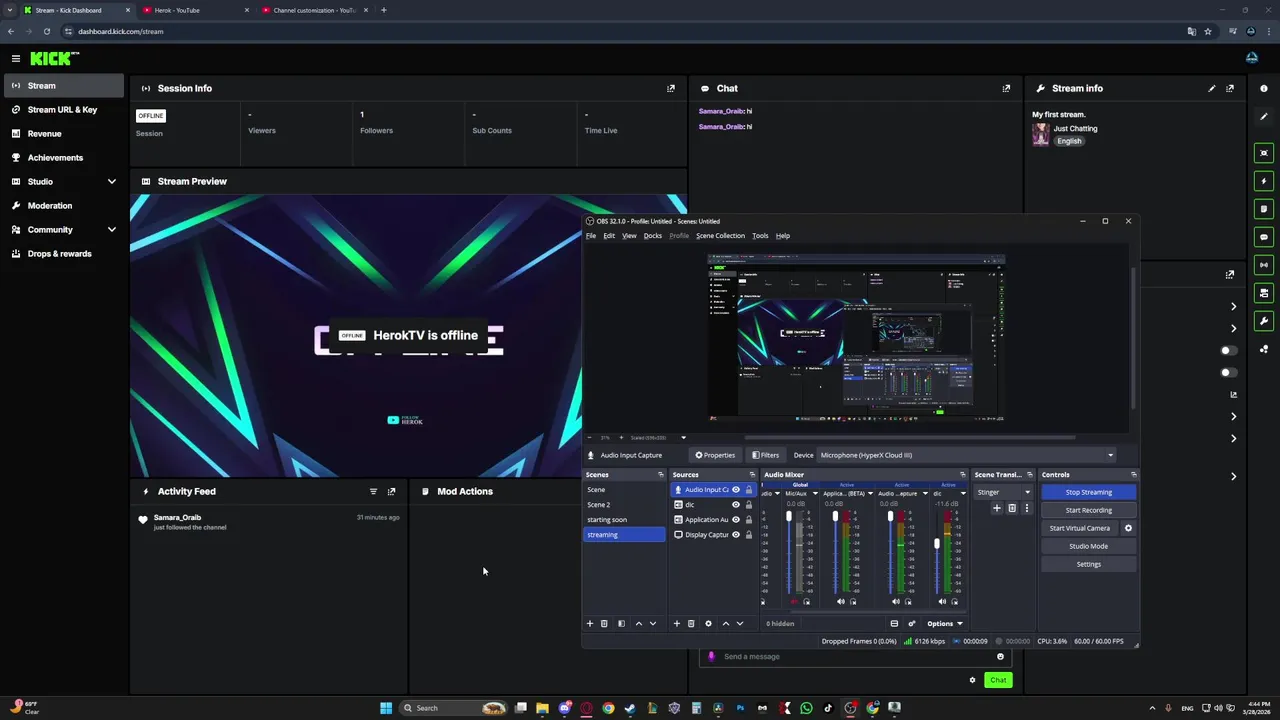Open the emoji picker in chat input

click(1000, 656)
